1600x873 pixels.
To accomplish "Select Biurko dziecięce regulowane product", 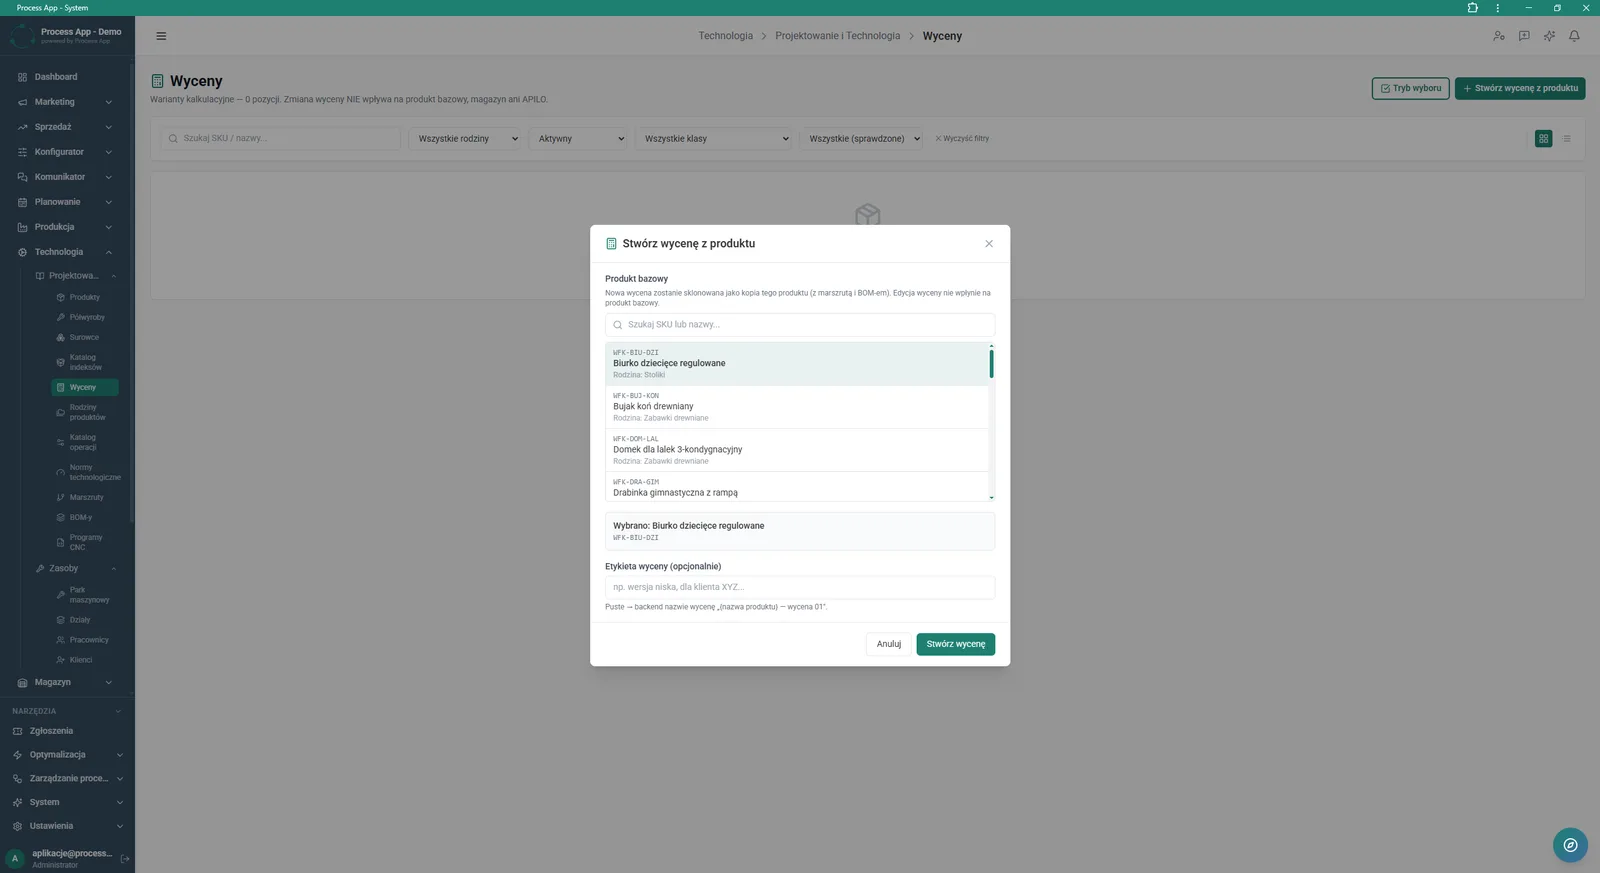I will pyautogui.click(x=797, y=364).
